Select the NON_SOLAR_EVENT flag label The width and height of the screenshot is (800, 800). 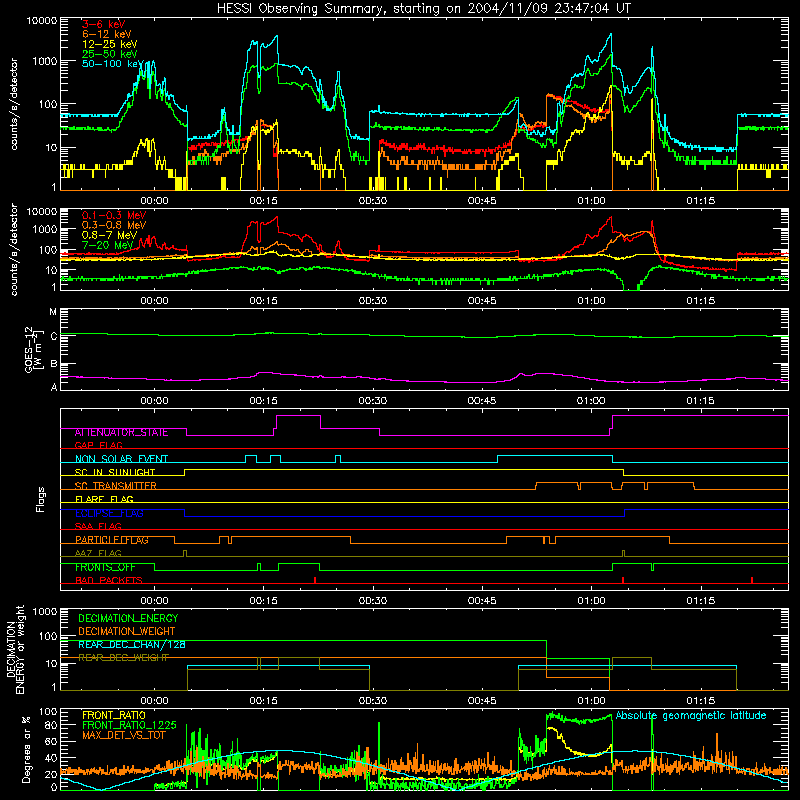tap(121, 459)
